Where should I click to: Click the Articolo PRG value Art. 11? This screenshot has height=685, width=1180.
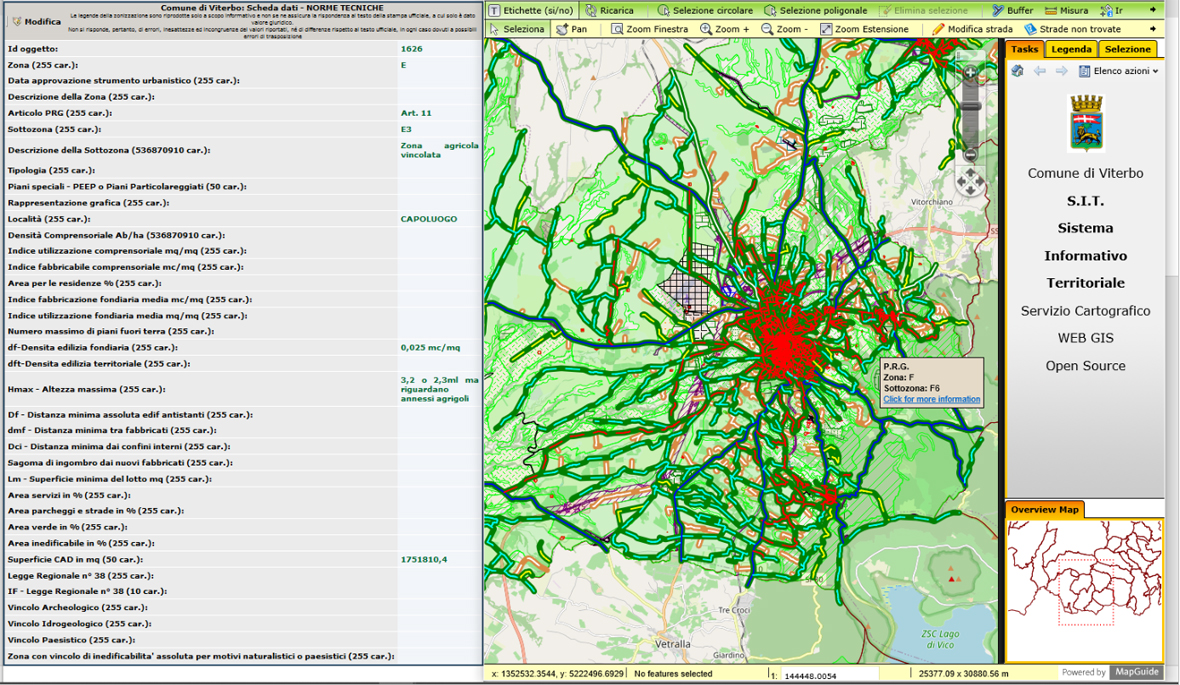(416, 113)
